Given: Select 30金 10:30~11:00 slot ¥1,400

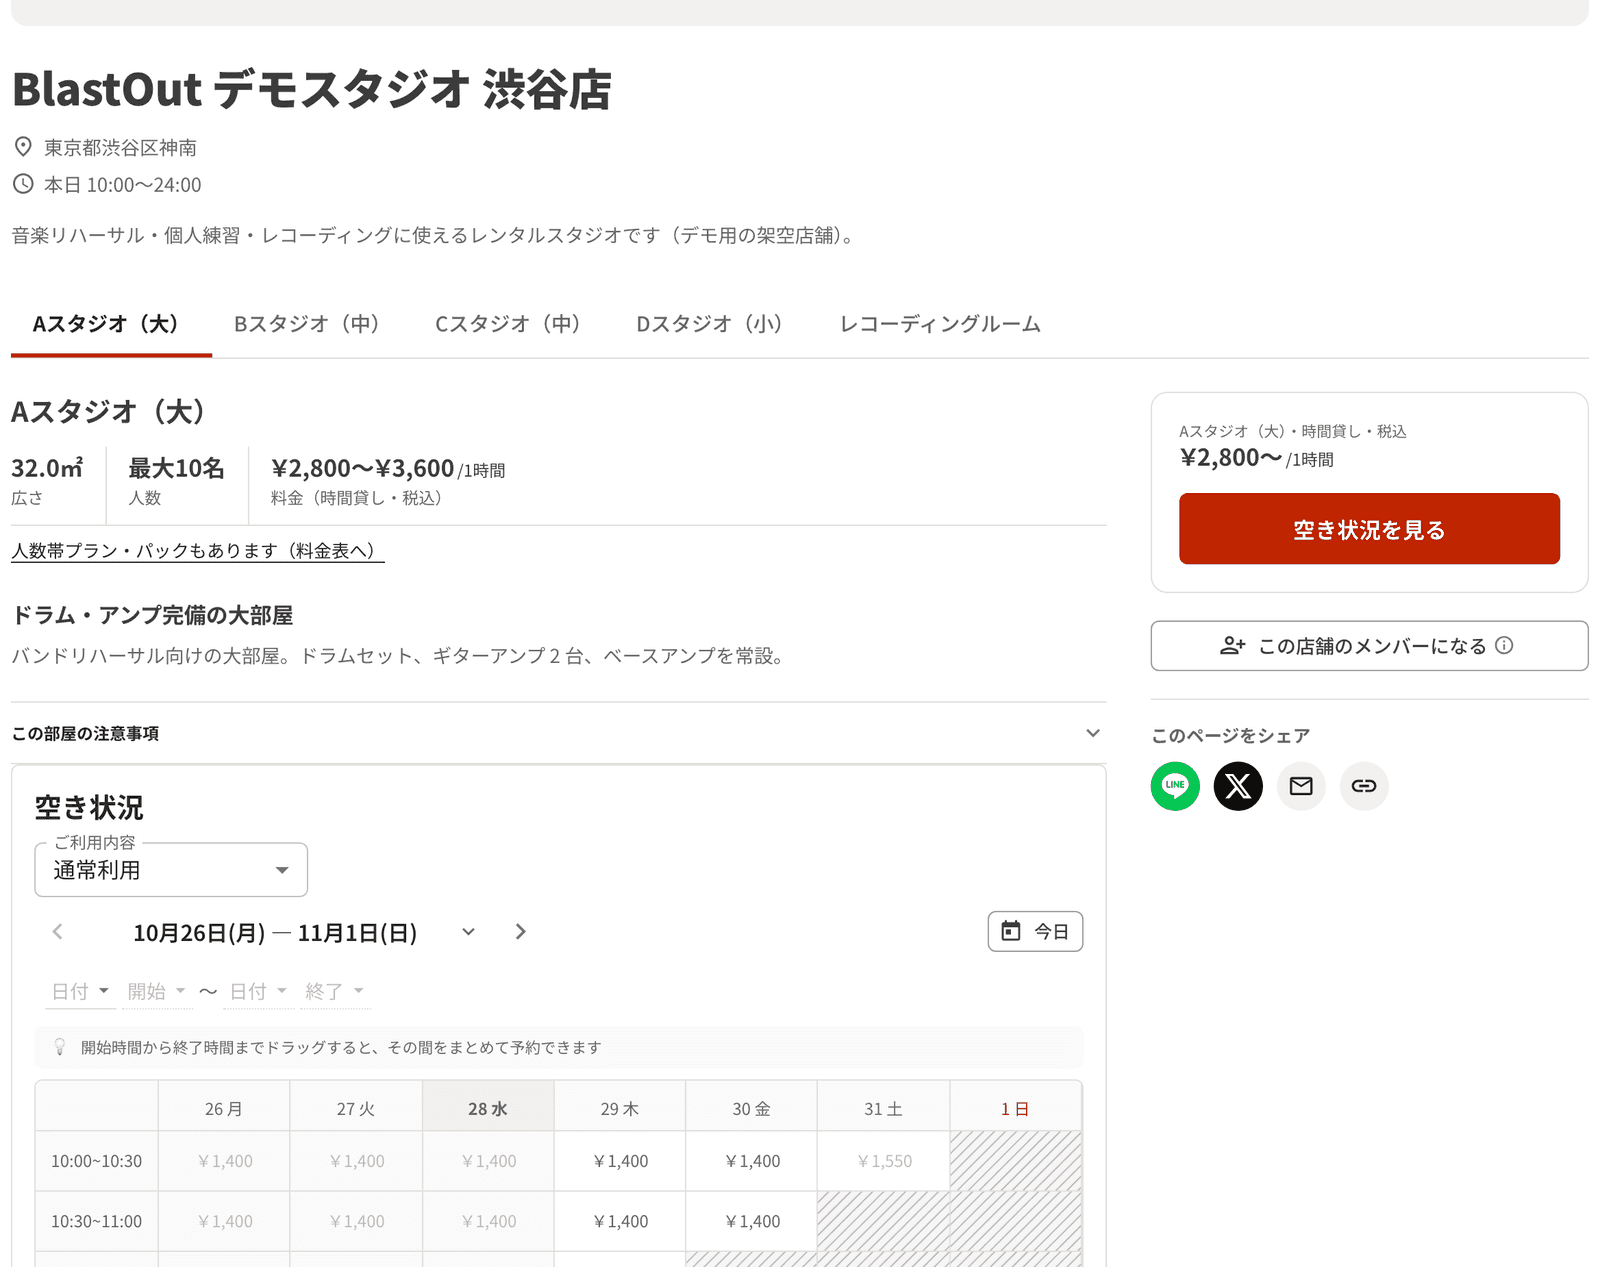Looking at the screenshot, I should (x=752, y=1221).
